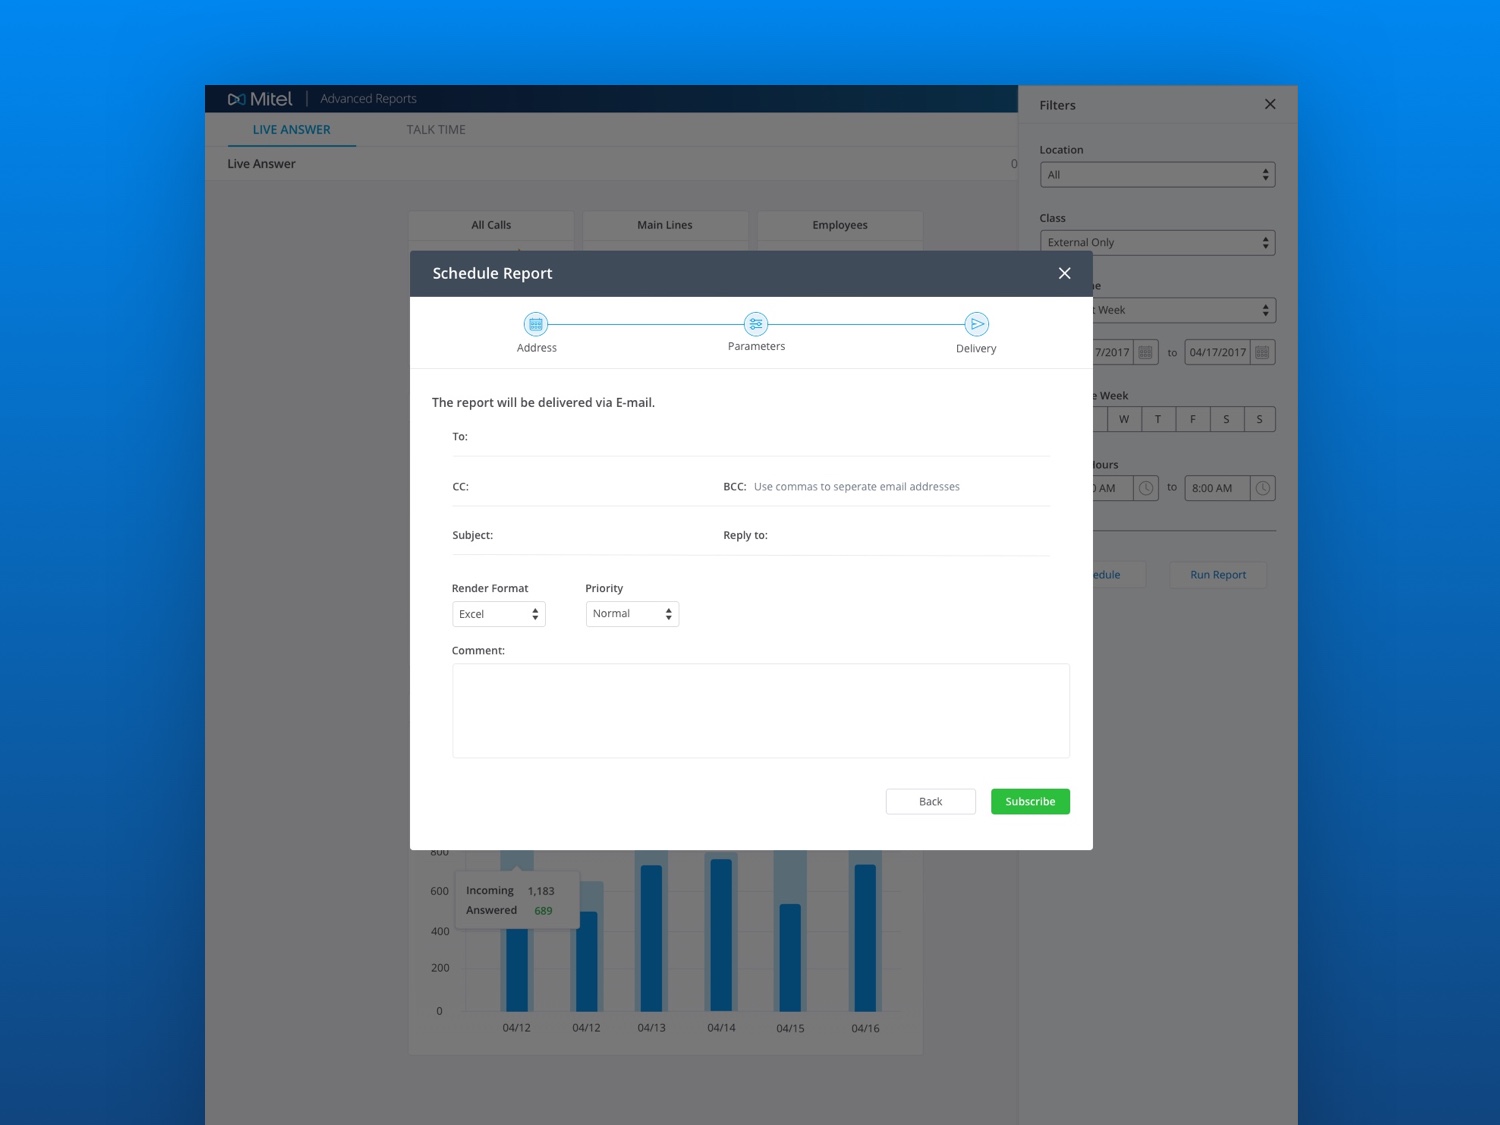The width and height of the screenshot is (1500, 1125).
Task: Open the Priority dropdown
Action: (x=632, y=614)
